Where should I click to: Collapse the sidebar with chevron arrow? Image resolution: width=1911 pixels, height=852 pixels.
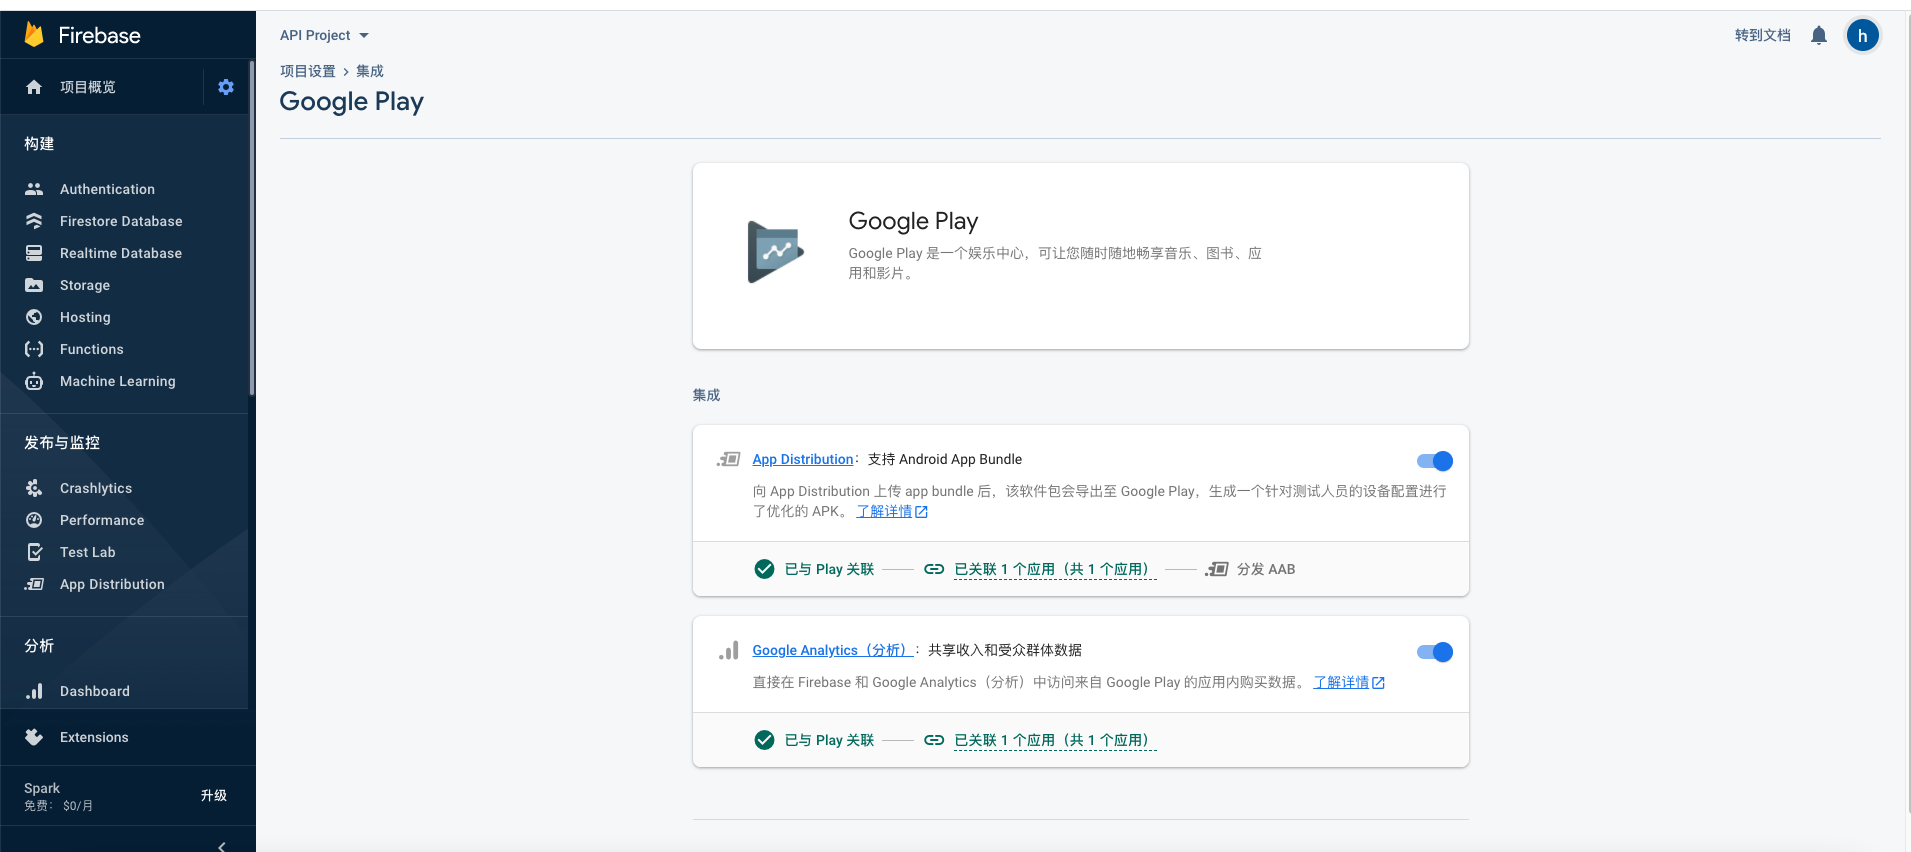[221, 845]
